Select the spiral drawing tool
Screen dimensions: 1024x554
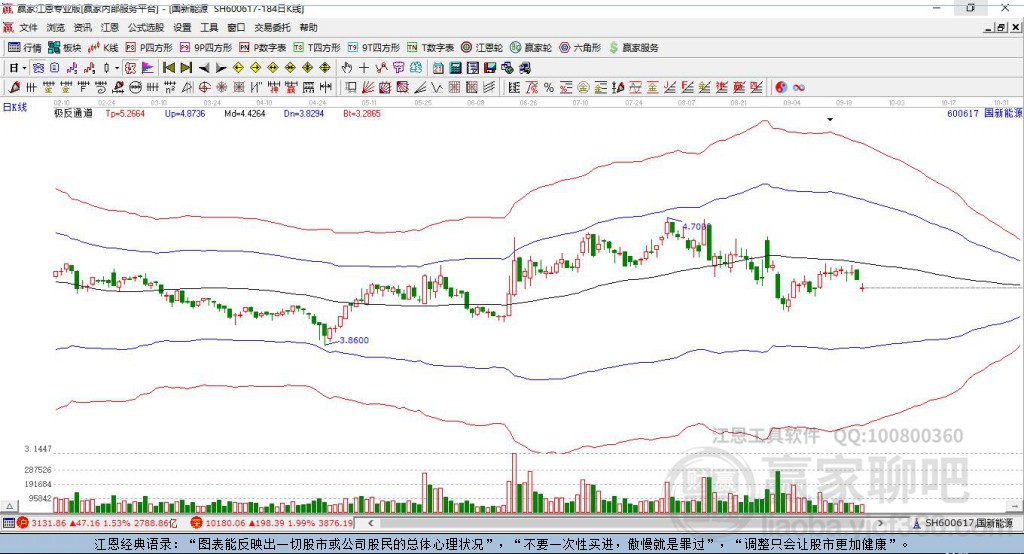pyautogui.click(x=100, y=88)
